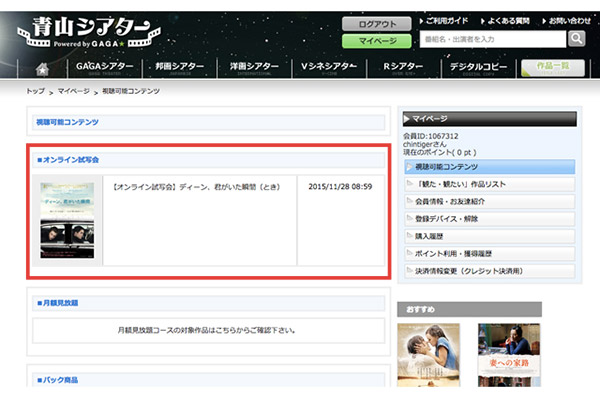Select Vシネシアター nav tab
Viewport: 600px width, 399px height.
(x=329, y=68)
